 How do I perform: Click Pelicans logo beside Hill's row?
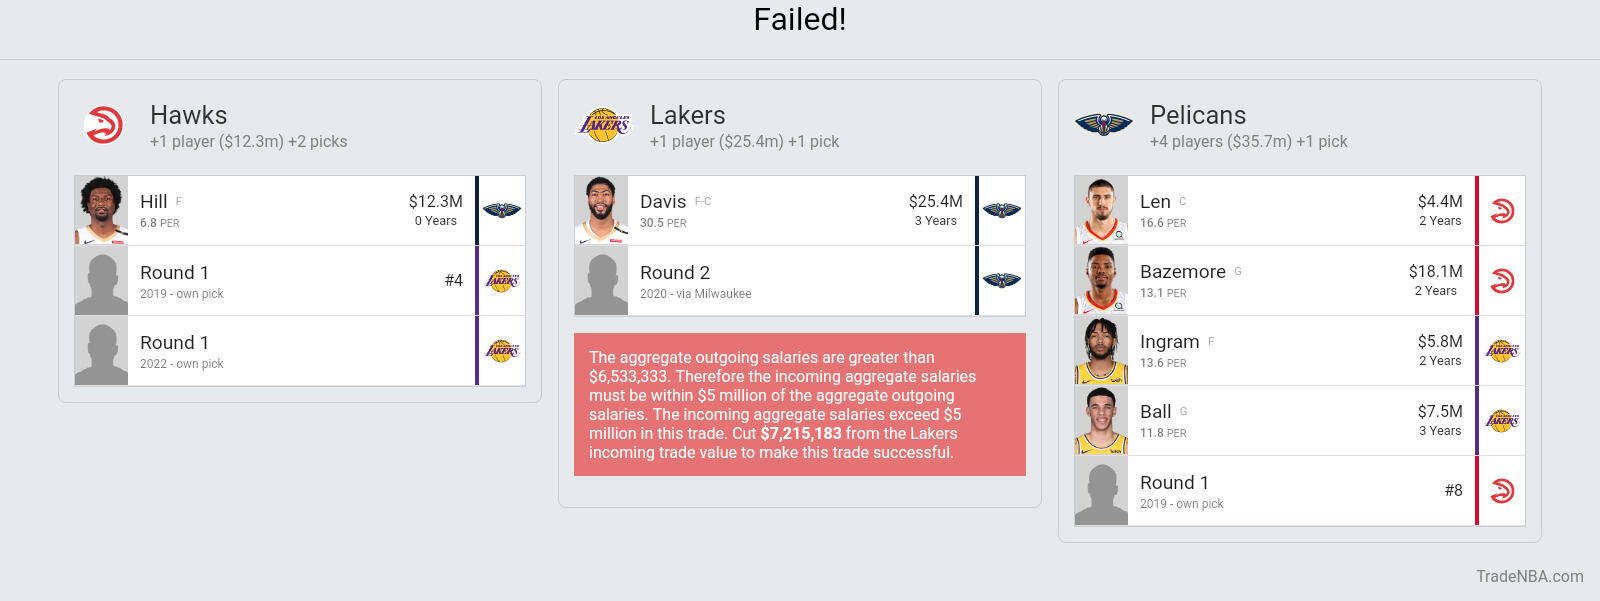502,210
